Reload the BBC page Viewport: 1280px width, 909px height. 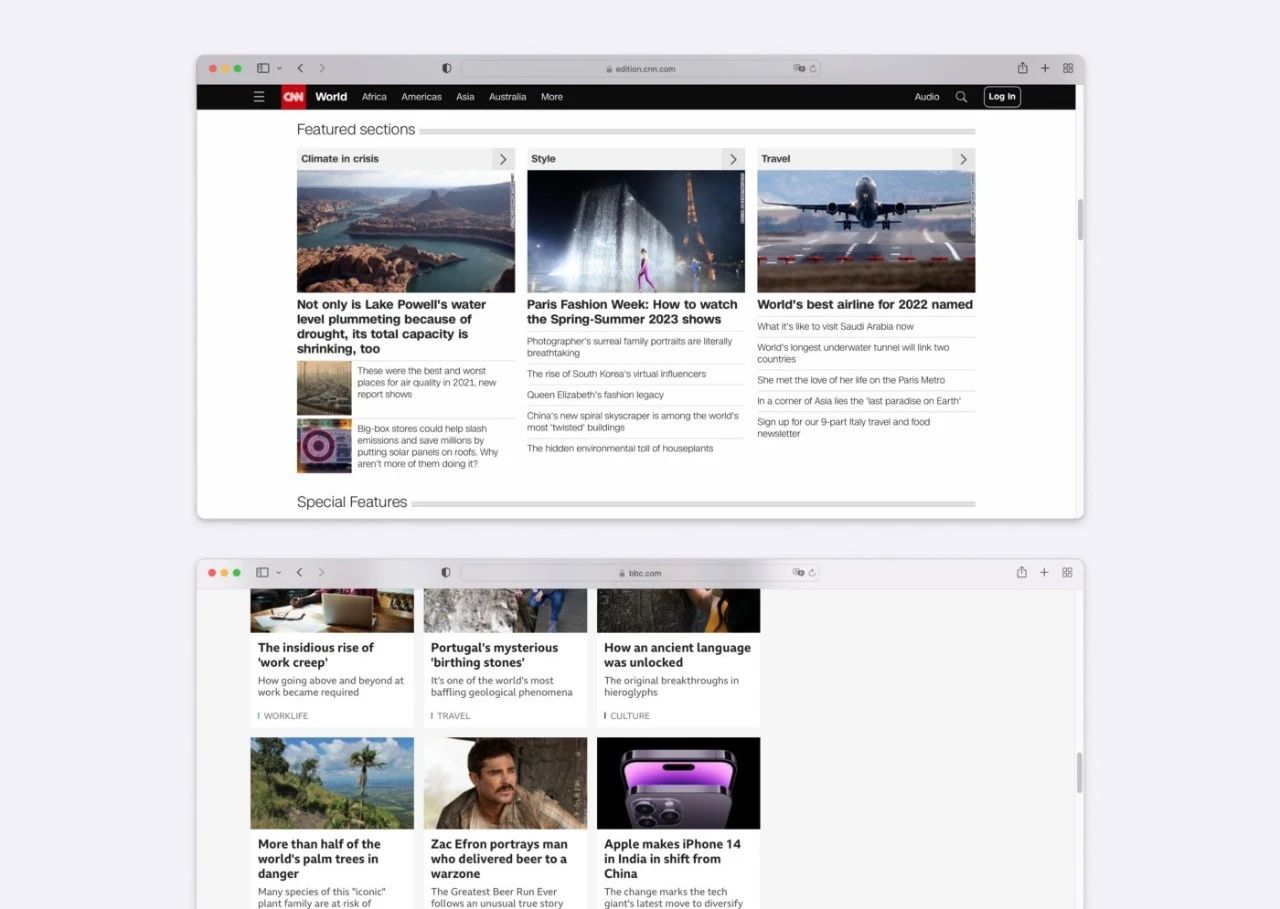pyautogui.click(x=812, y=573)
